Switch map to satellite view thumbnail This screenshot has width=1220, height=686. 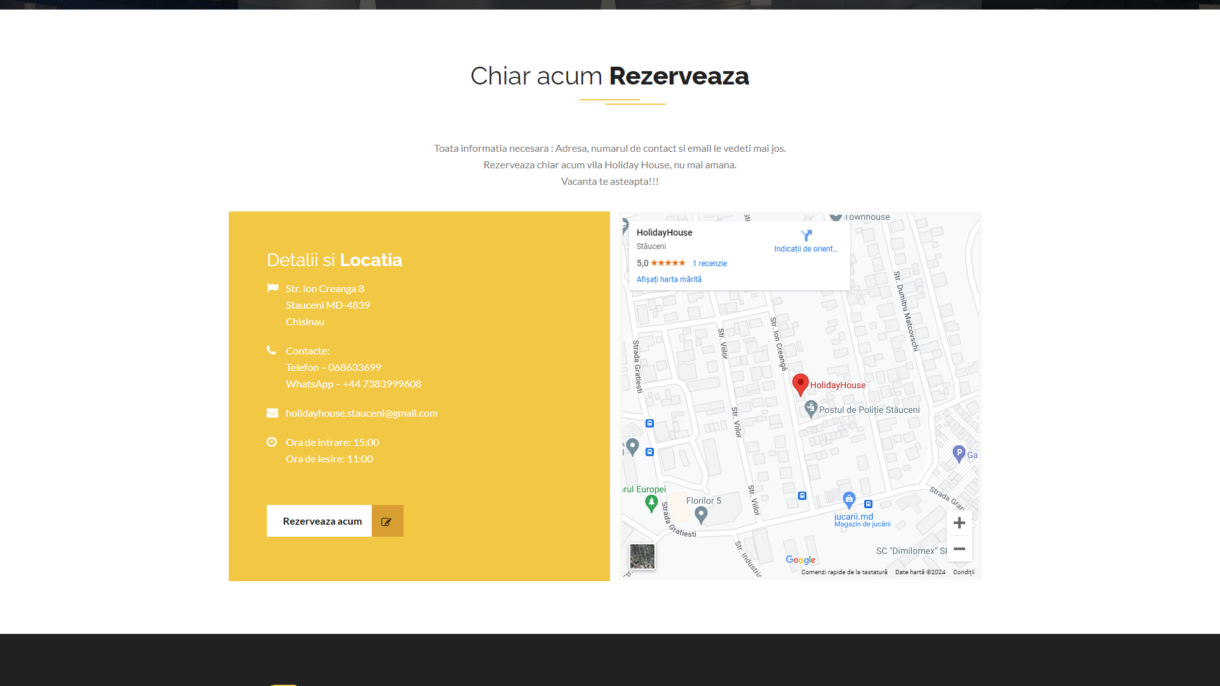pos(642,557)
